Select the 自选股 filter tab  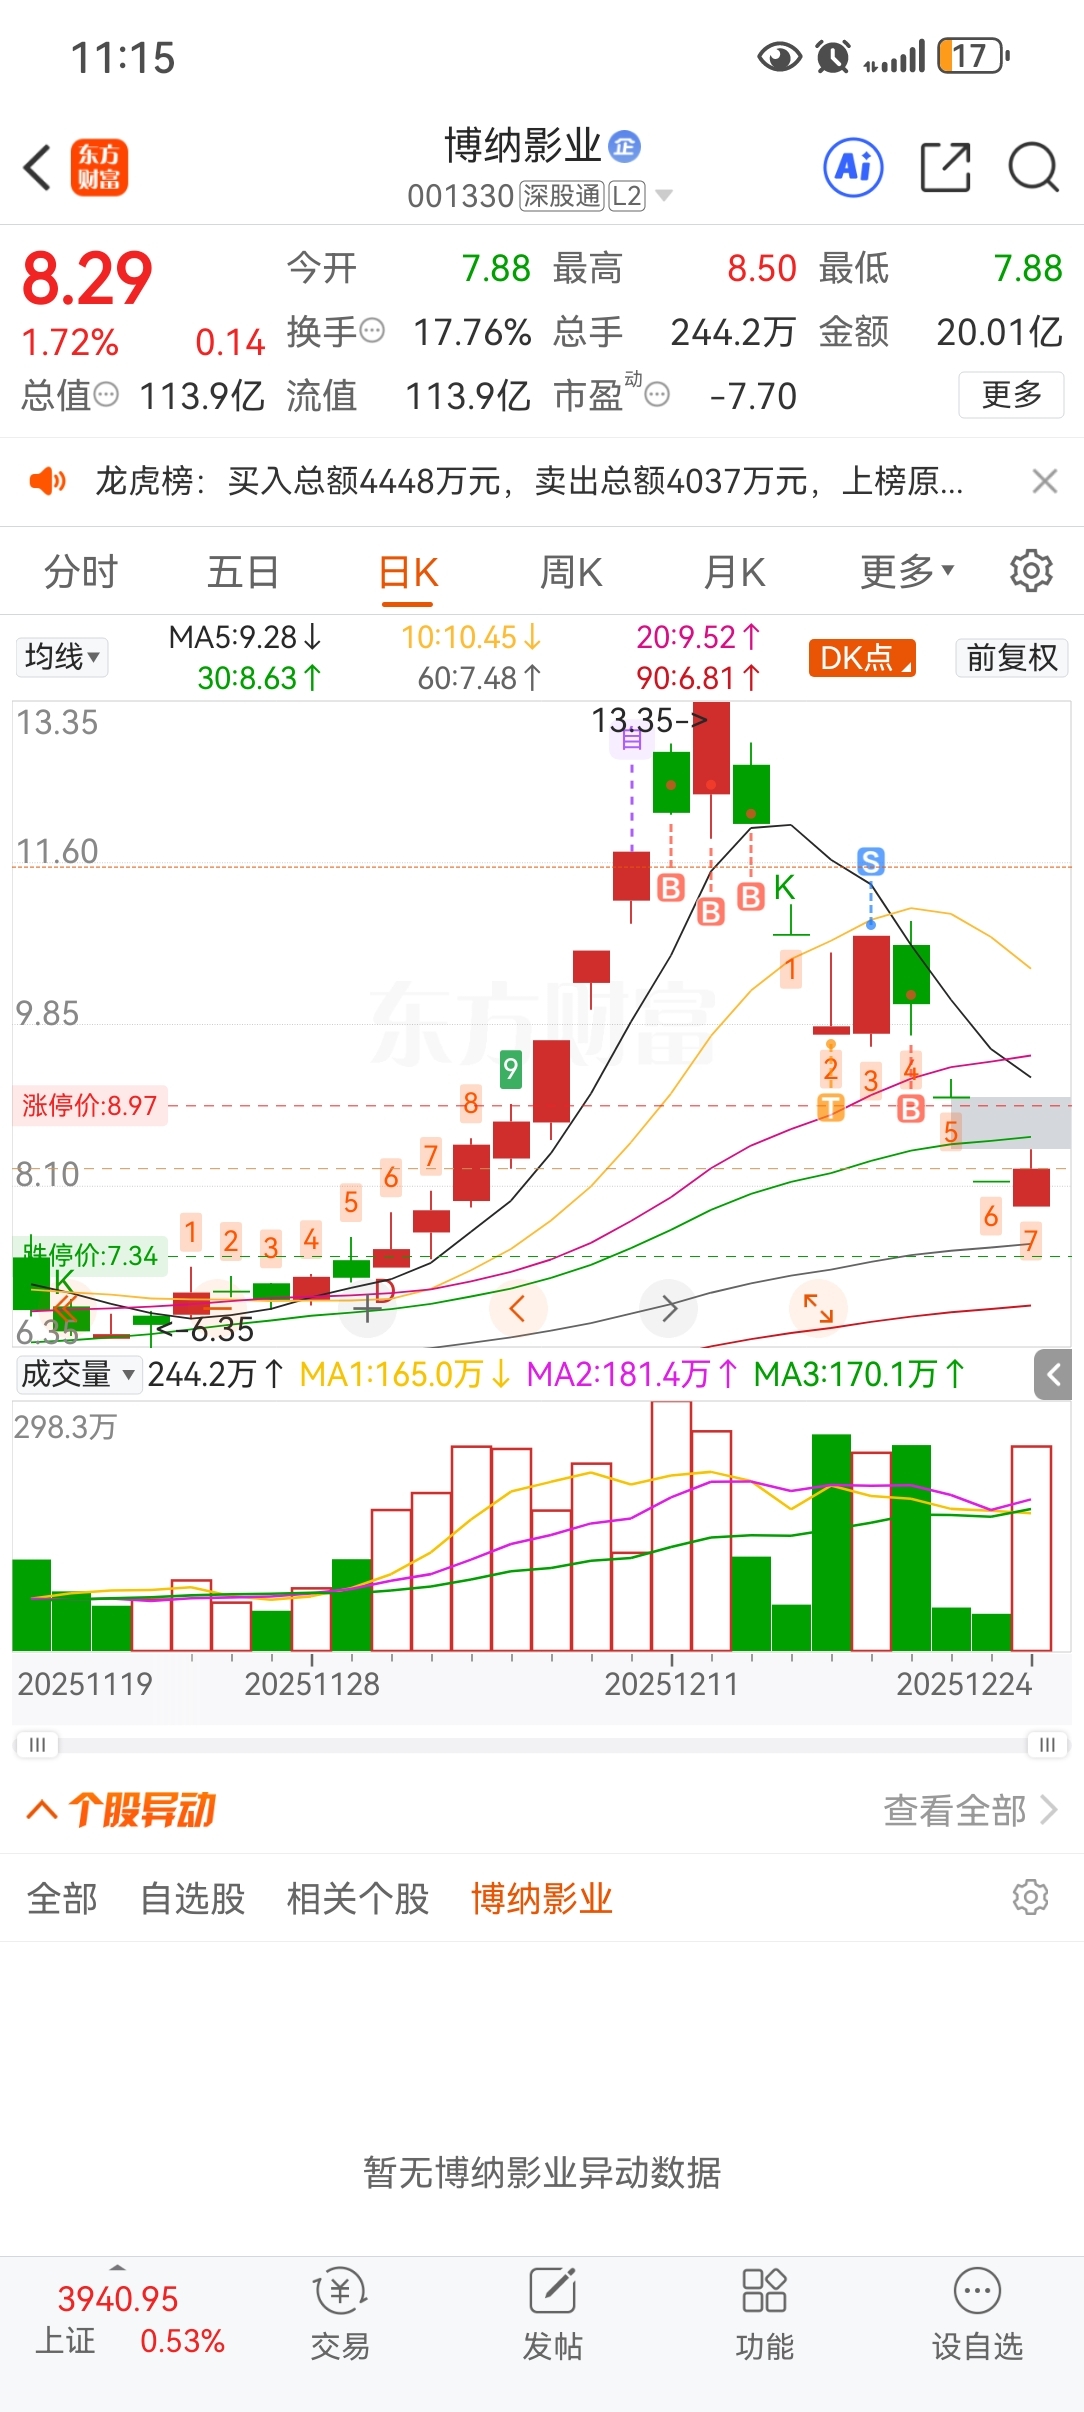pos(193,1898)
